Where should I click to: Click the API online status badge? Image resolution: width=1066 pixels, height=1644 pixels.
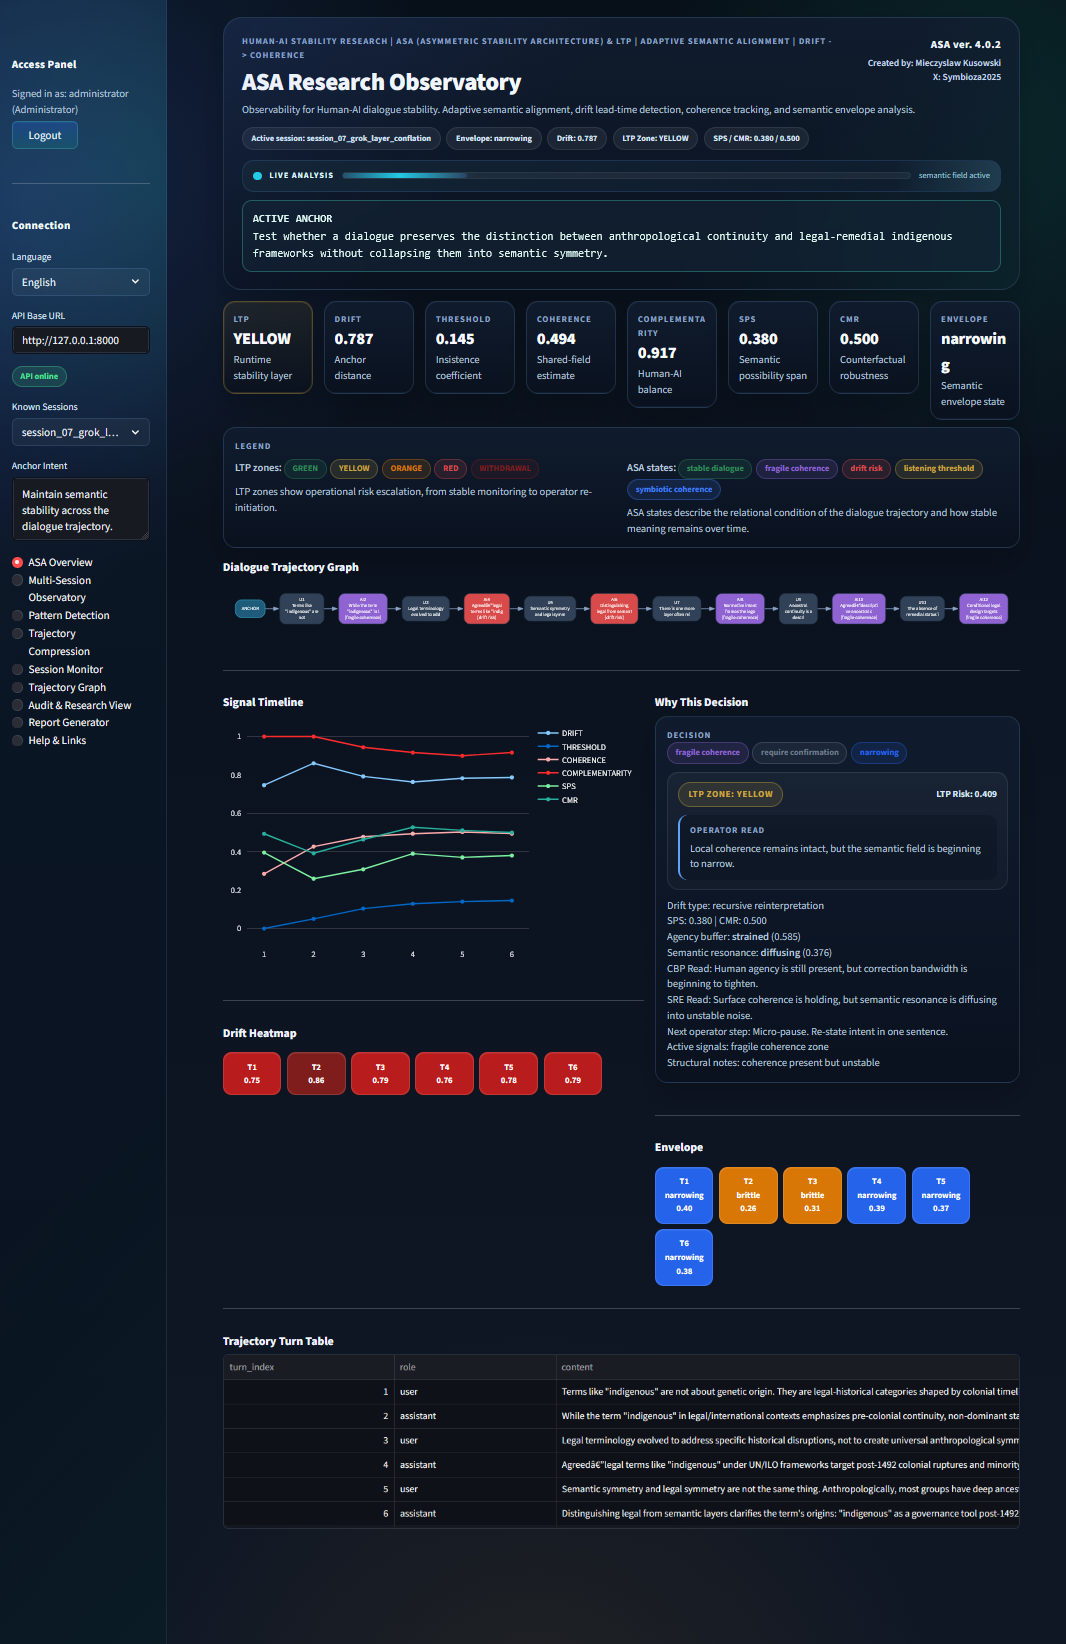tap(39, 376)
